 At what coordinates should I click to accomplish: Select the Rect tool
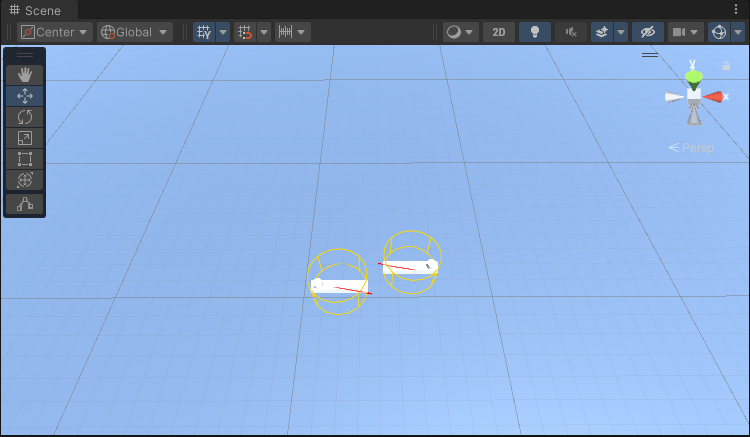[x=24, y=159]
